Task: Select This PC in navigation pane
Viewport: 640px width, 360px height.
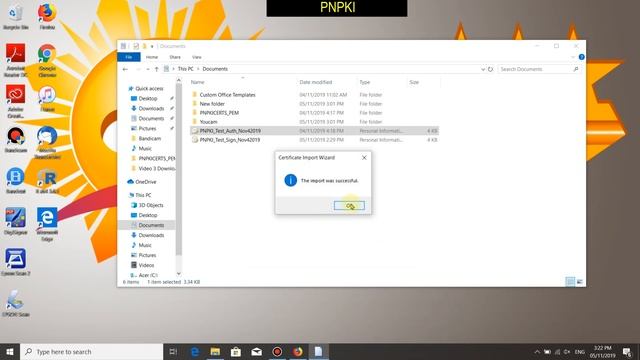Action: [143, 195]
